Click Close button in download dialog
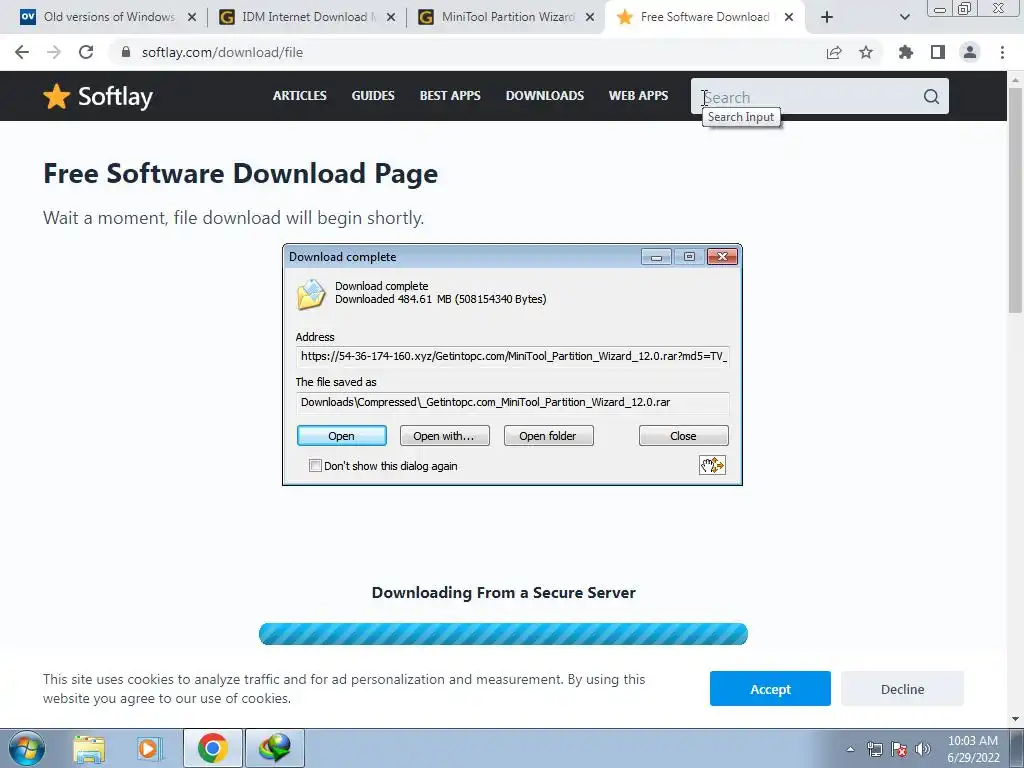This screenshot has width=1024, height=768. coord(683,436)
